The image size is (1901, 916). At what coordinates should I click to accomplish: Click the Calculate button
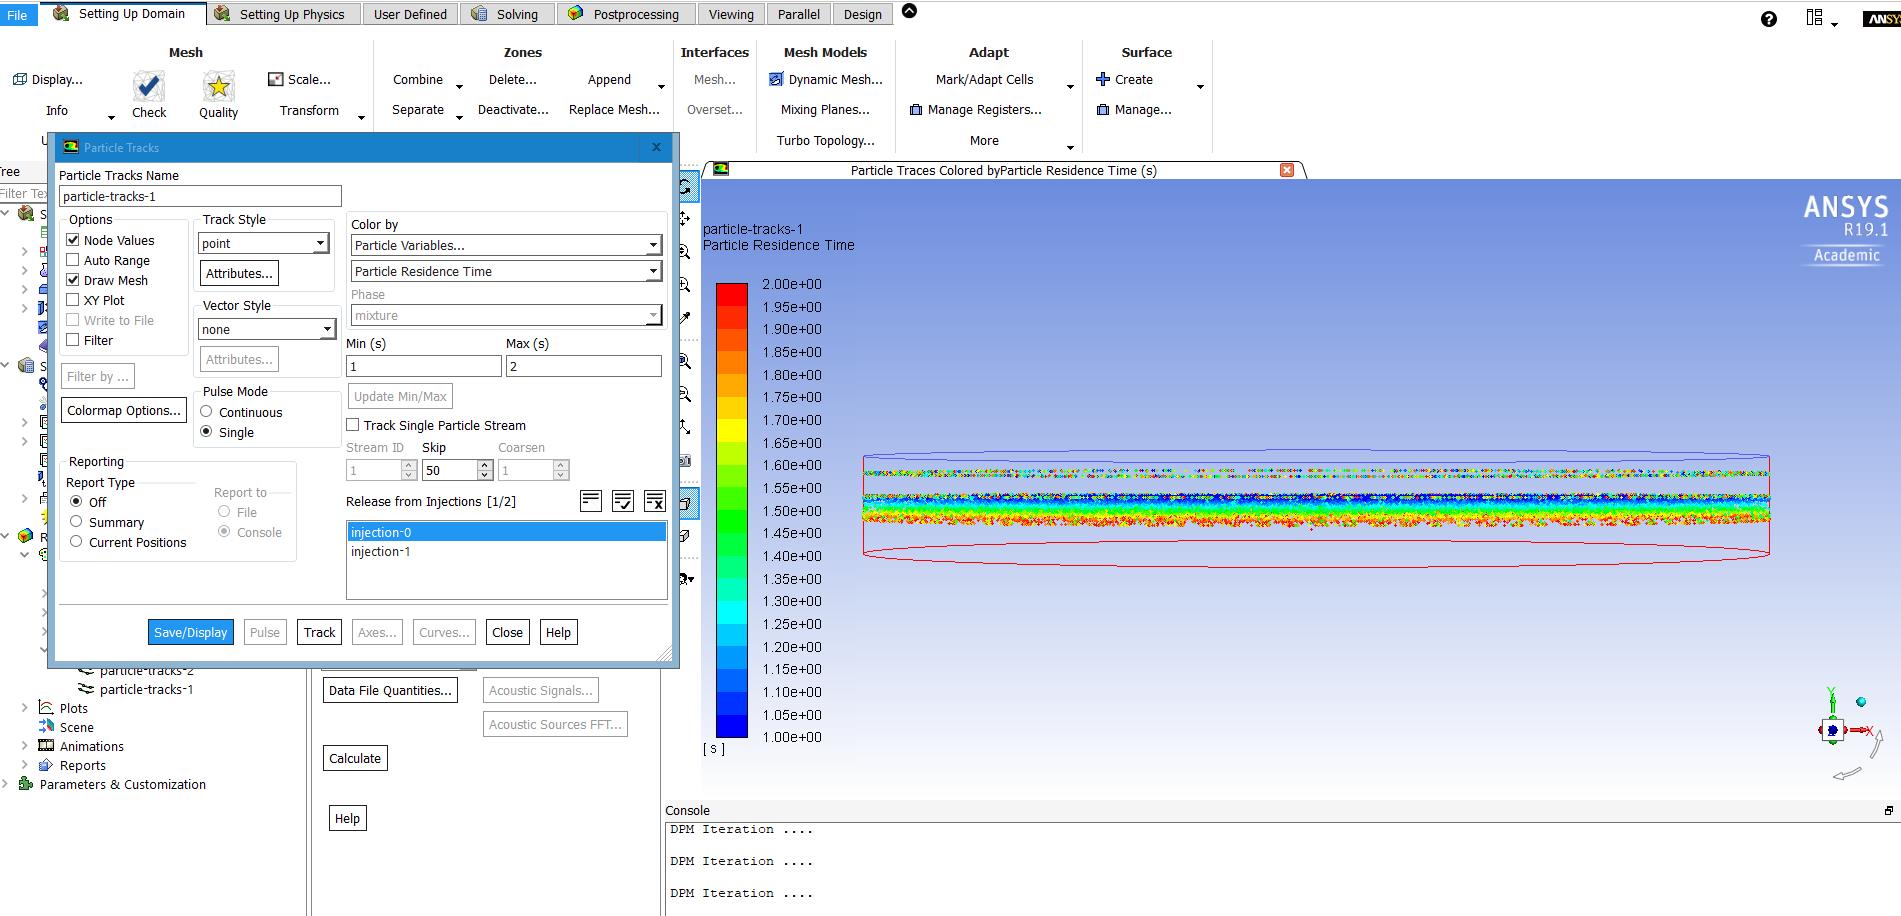click(355, 758)
